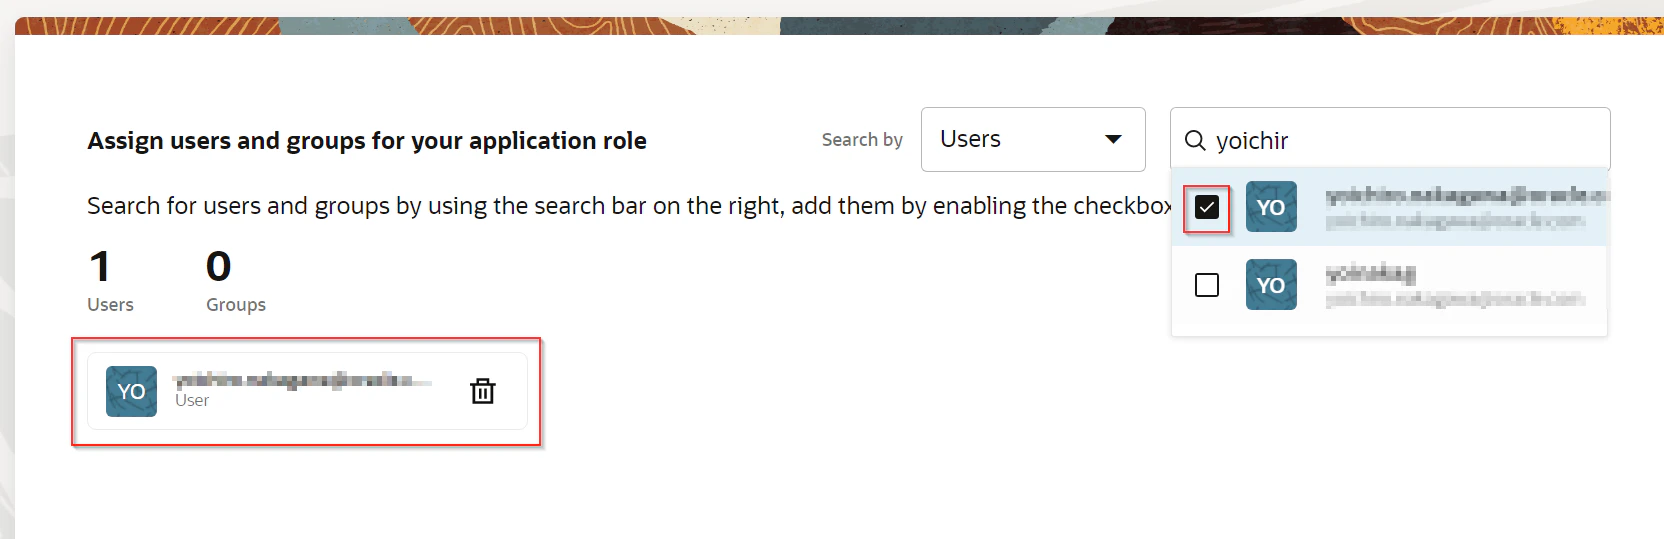Screen dimensions: 1664x539
Task: Click 'Assign users and groups' heading
Action: point(367,141)
